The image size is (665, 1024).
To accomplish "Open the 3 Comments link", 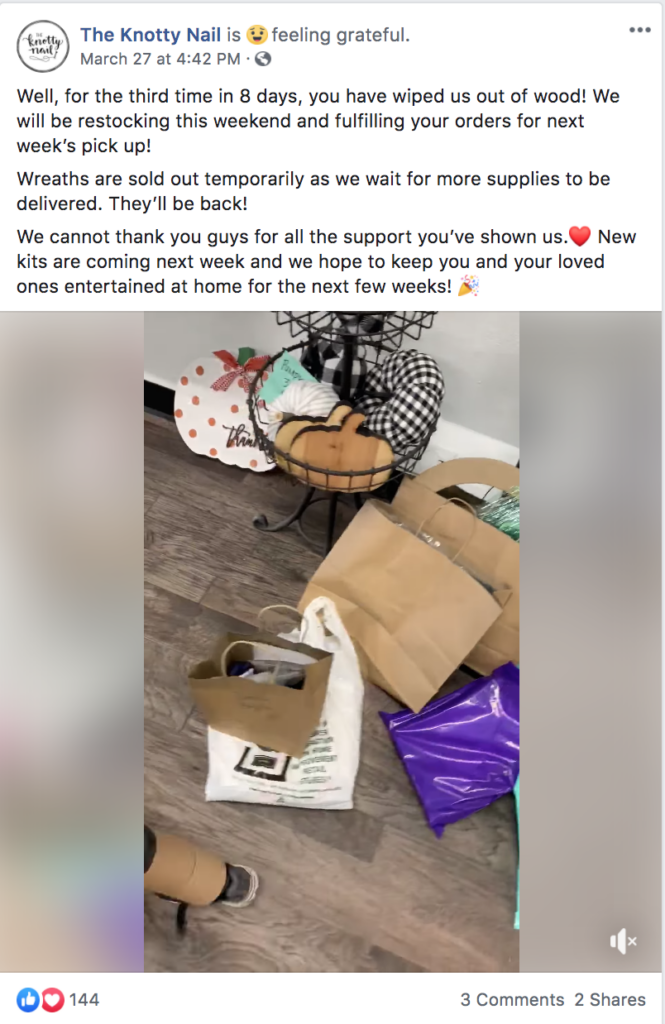I will [x=511, y=1000].
